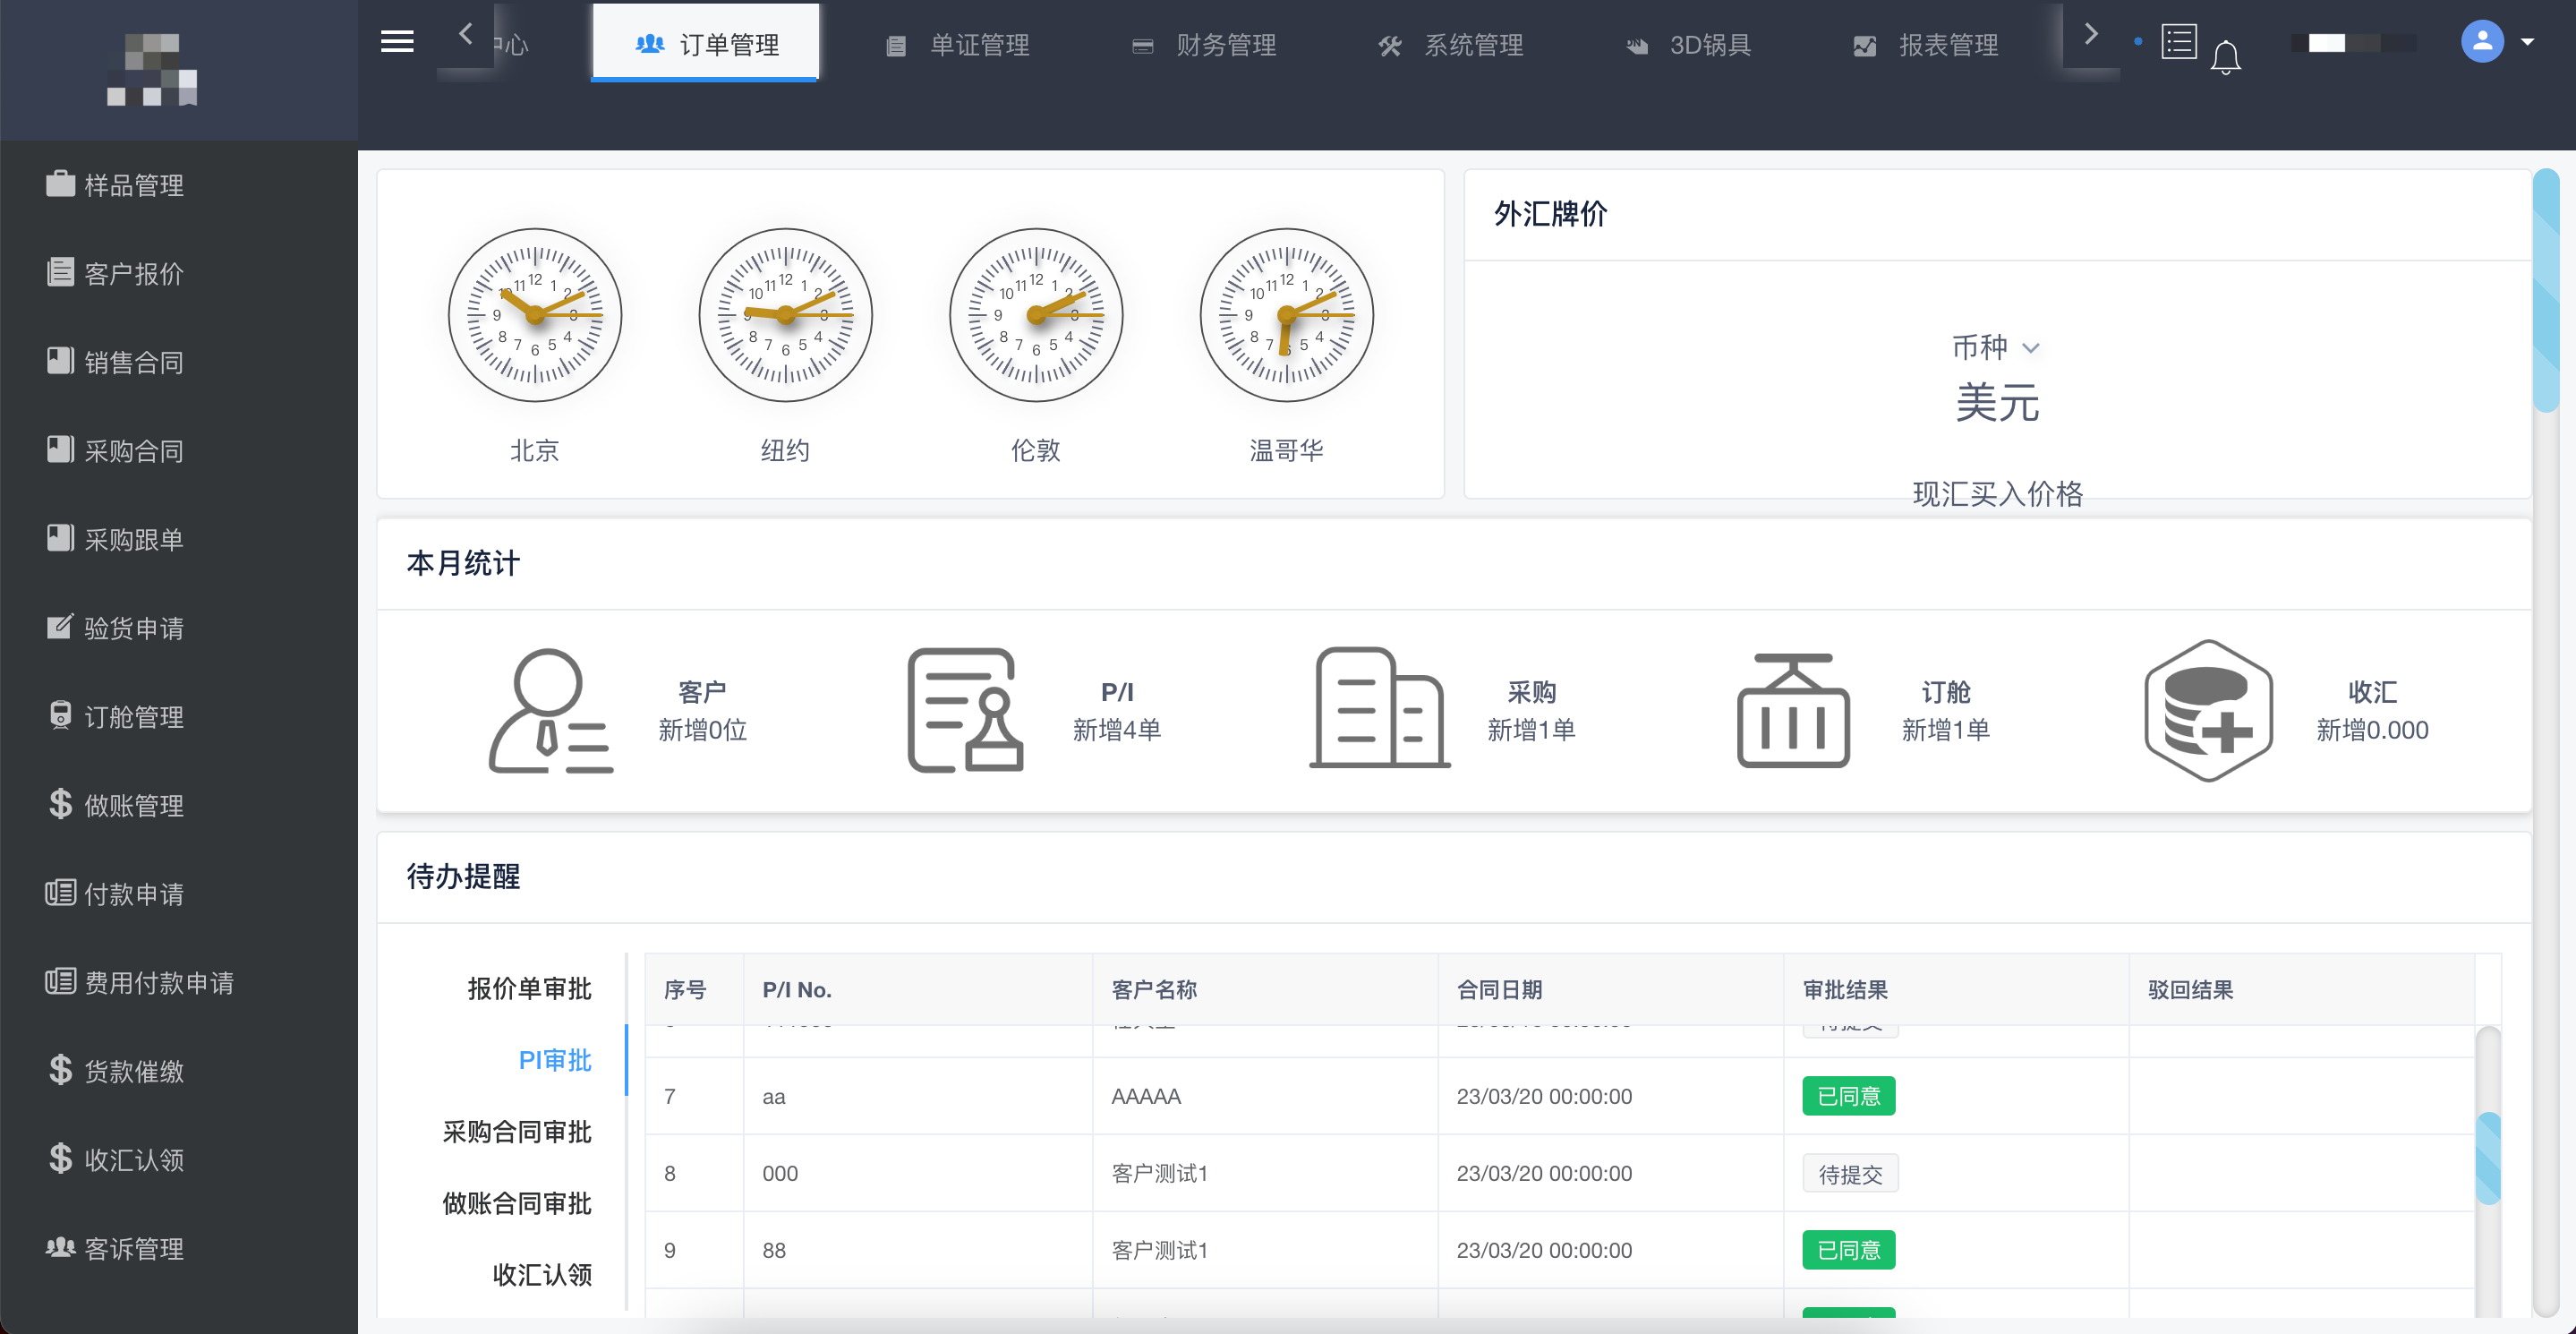2576x1334 pixels.
Task: Select the 收汇认领 reminder category in 待办提醒
Action: coord(542,1274)
